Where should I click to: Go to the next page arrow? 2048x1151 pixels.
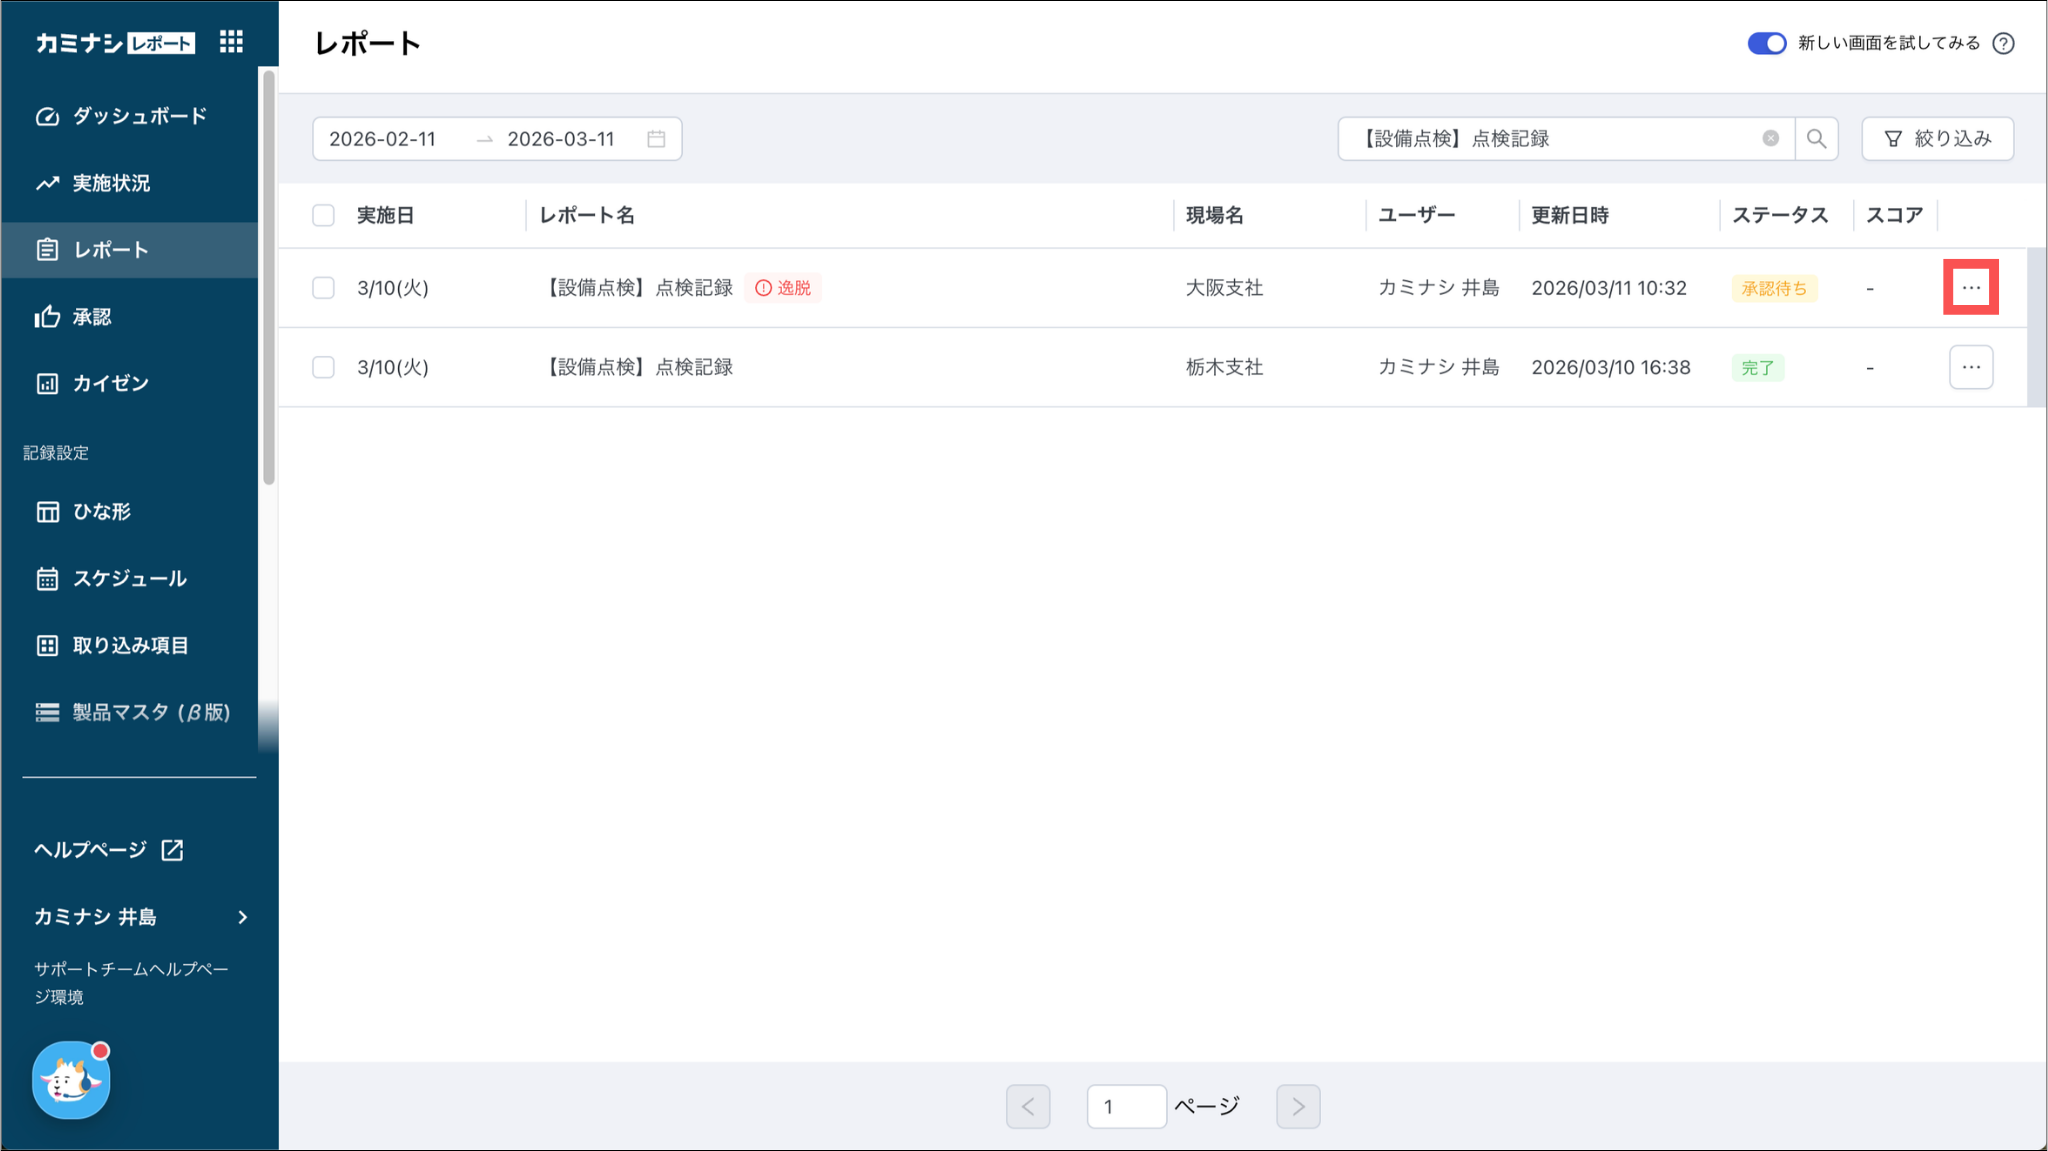[1297, 1106]
